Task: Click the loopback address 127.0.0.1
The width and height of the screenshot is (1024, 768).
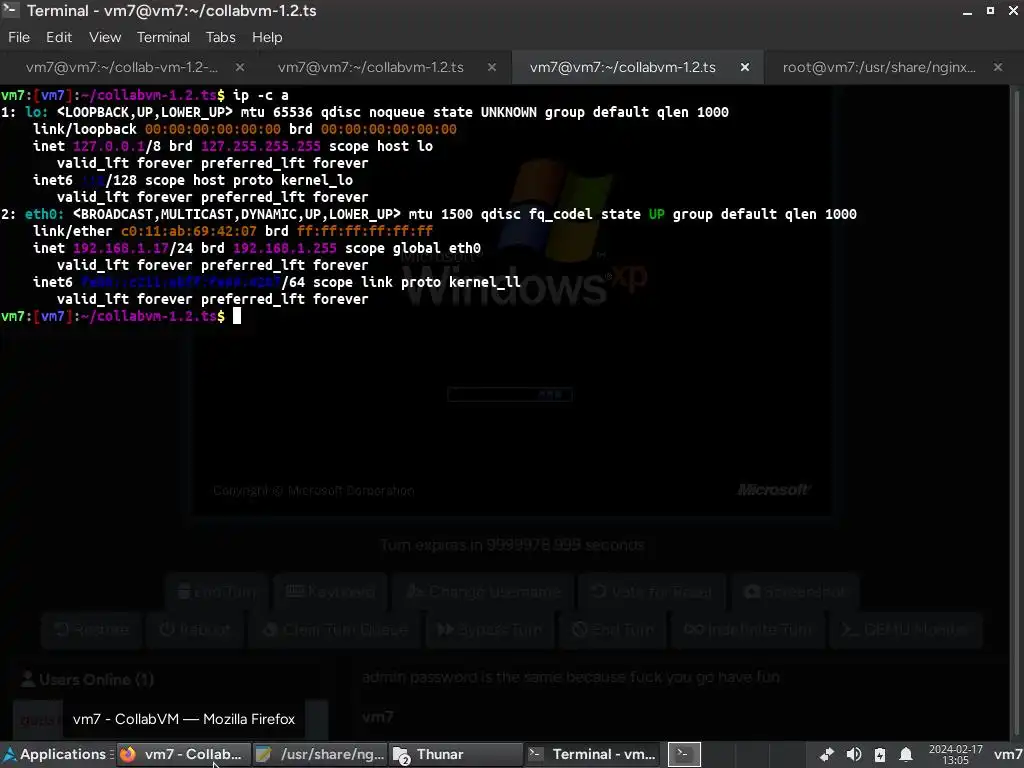Action: 109,146
